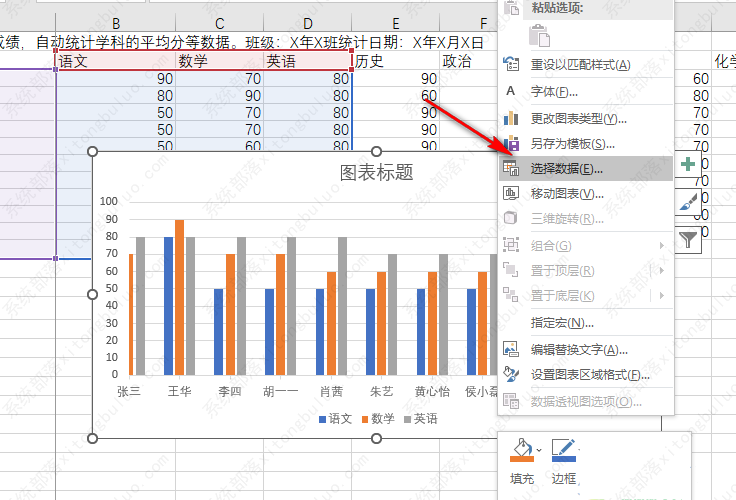This screenshot has width=736, height=500.
Task: Click the chart's left middle resize handle
Action: pos(92,294)
